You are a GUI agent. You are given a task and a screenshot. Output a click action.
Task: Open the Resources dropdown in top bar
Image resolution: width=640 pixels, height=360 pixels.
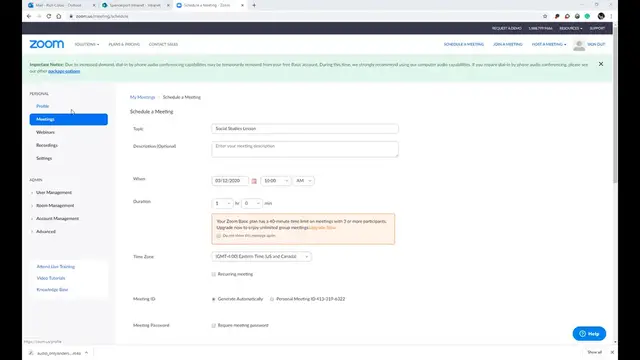tap(571, 29)
